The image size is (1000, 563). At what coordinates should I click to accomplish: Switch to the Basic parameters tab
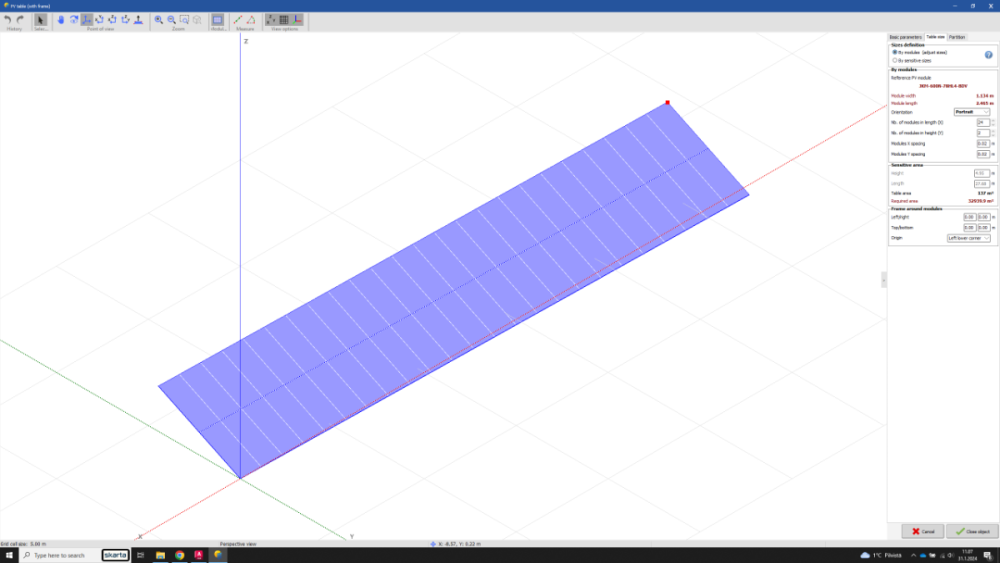coord(906,37)
